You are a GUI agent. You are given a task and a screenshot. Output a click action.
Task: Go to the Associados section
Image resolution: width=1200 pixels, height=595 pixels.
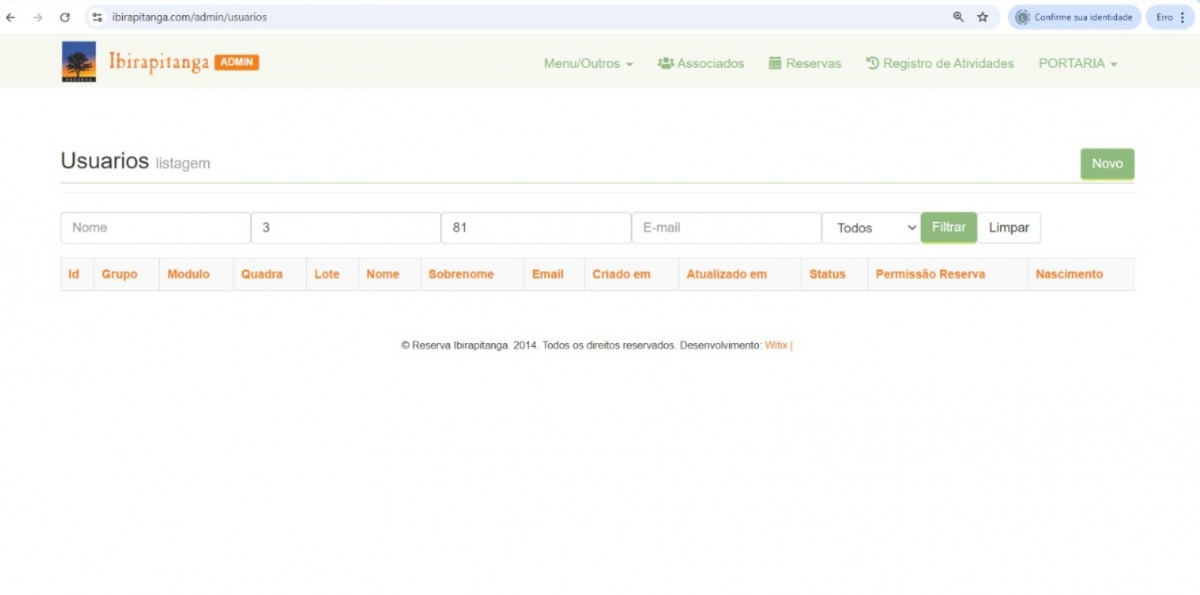(x=701, y=63)
